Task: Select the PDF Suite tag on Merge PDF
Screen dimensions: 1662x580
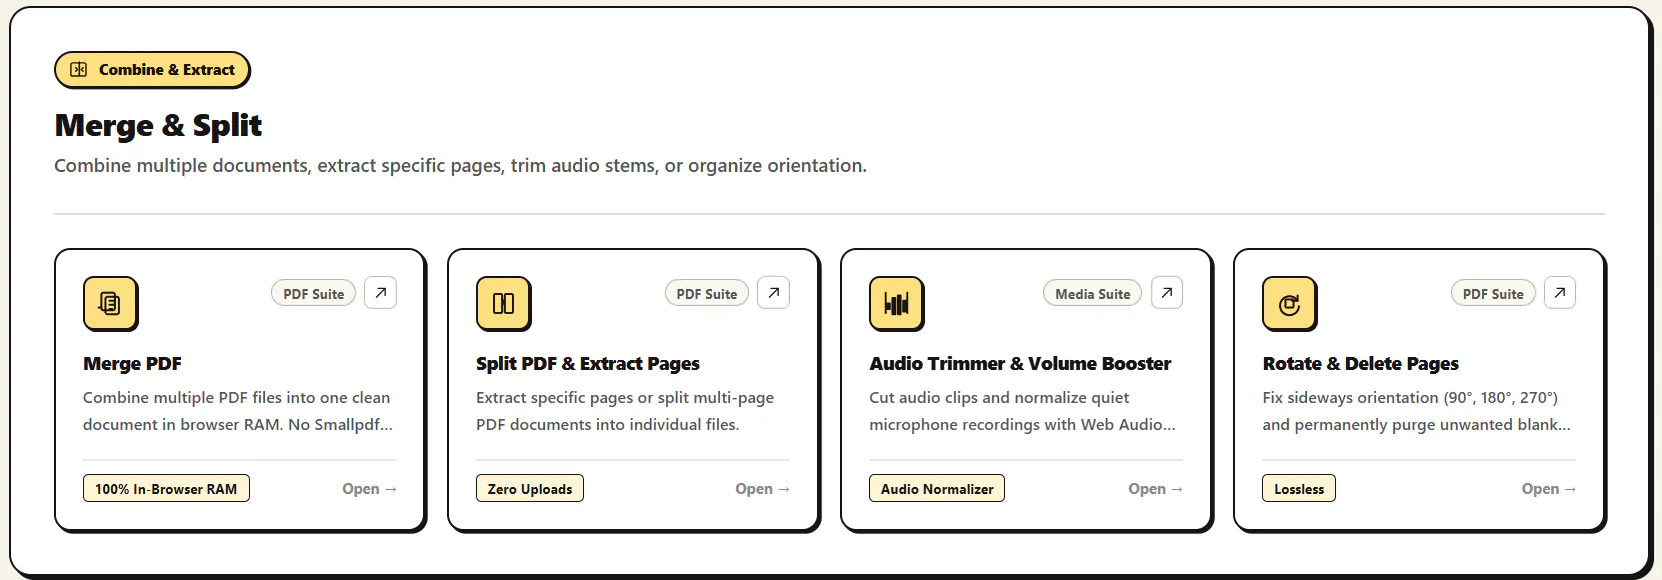Action: click(x=313, y=294)
